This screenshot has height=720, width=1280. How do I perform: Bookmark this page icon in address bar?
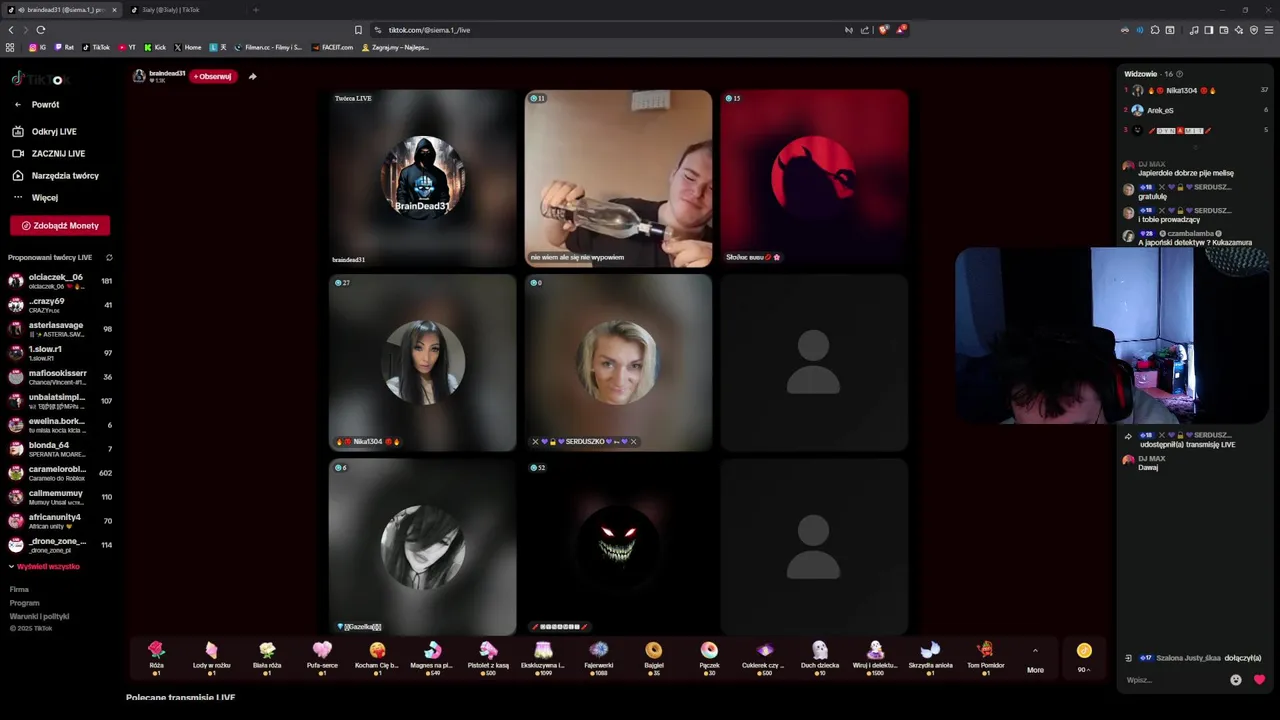pos(358,30)
